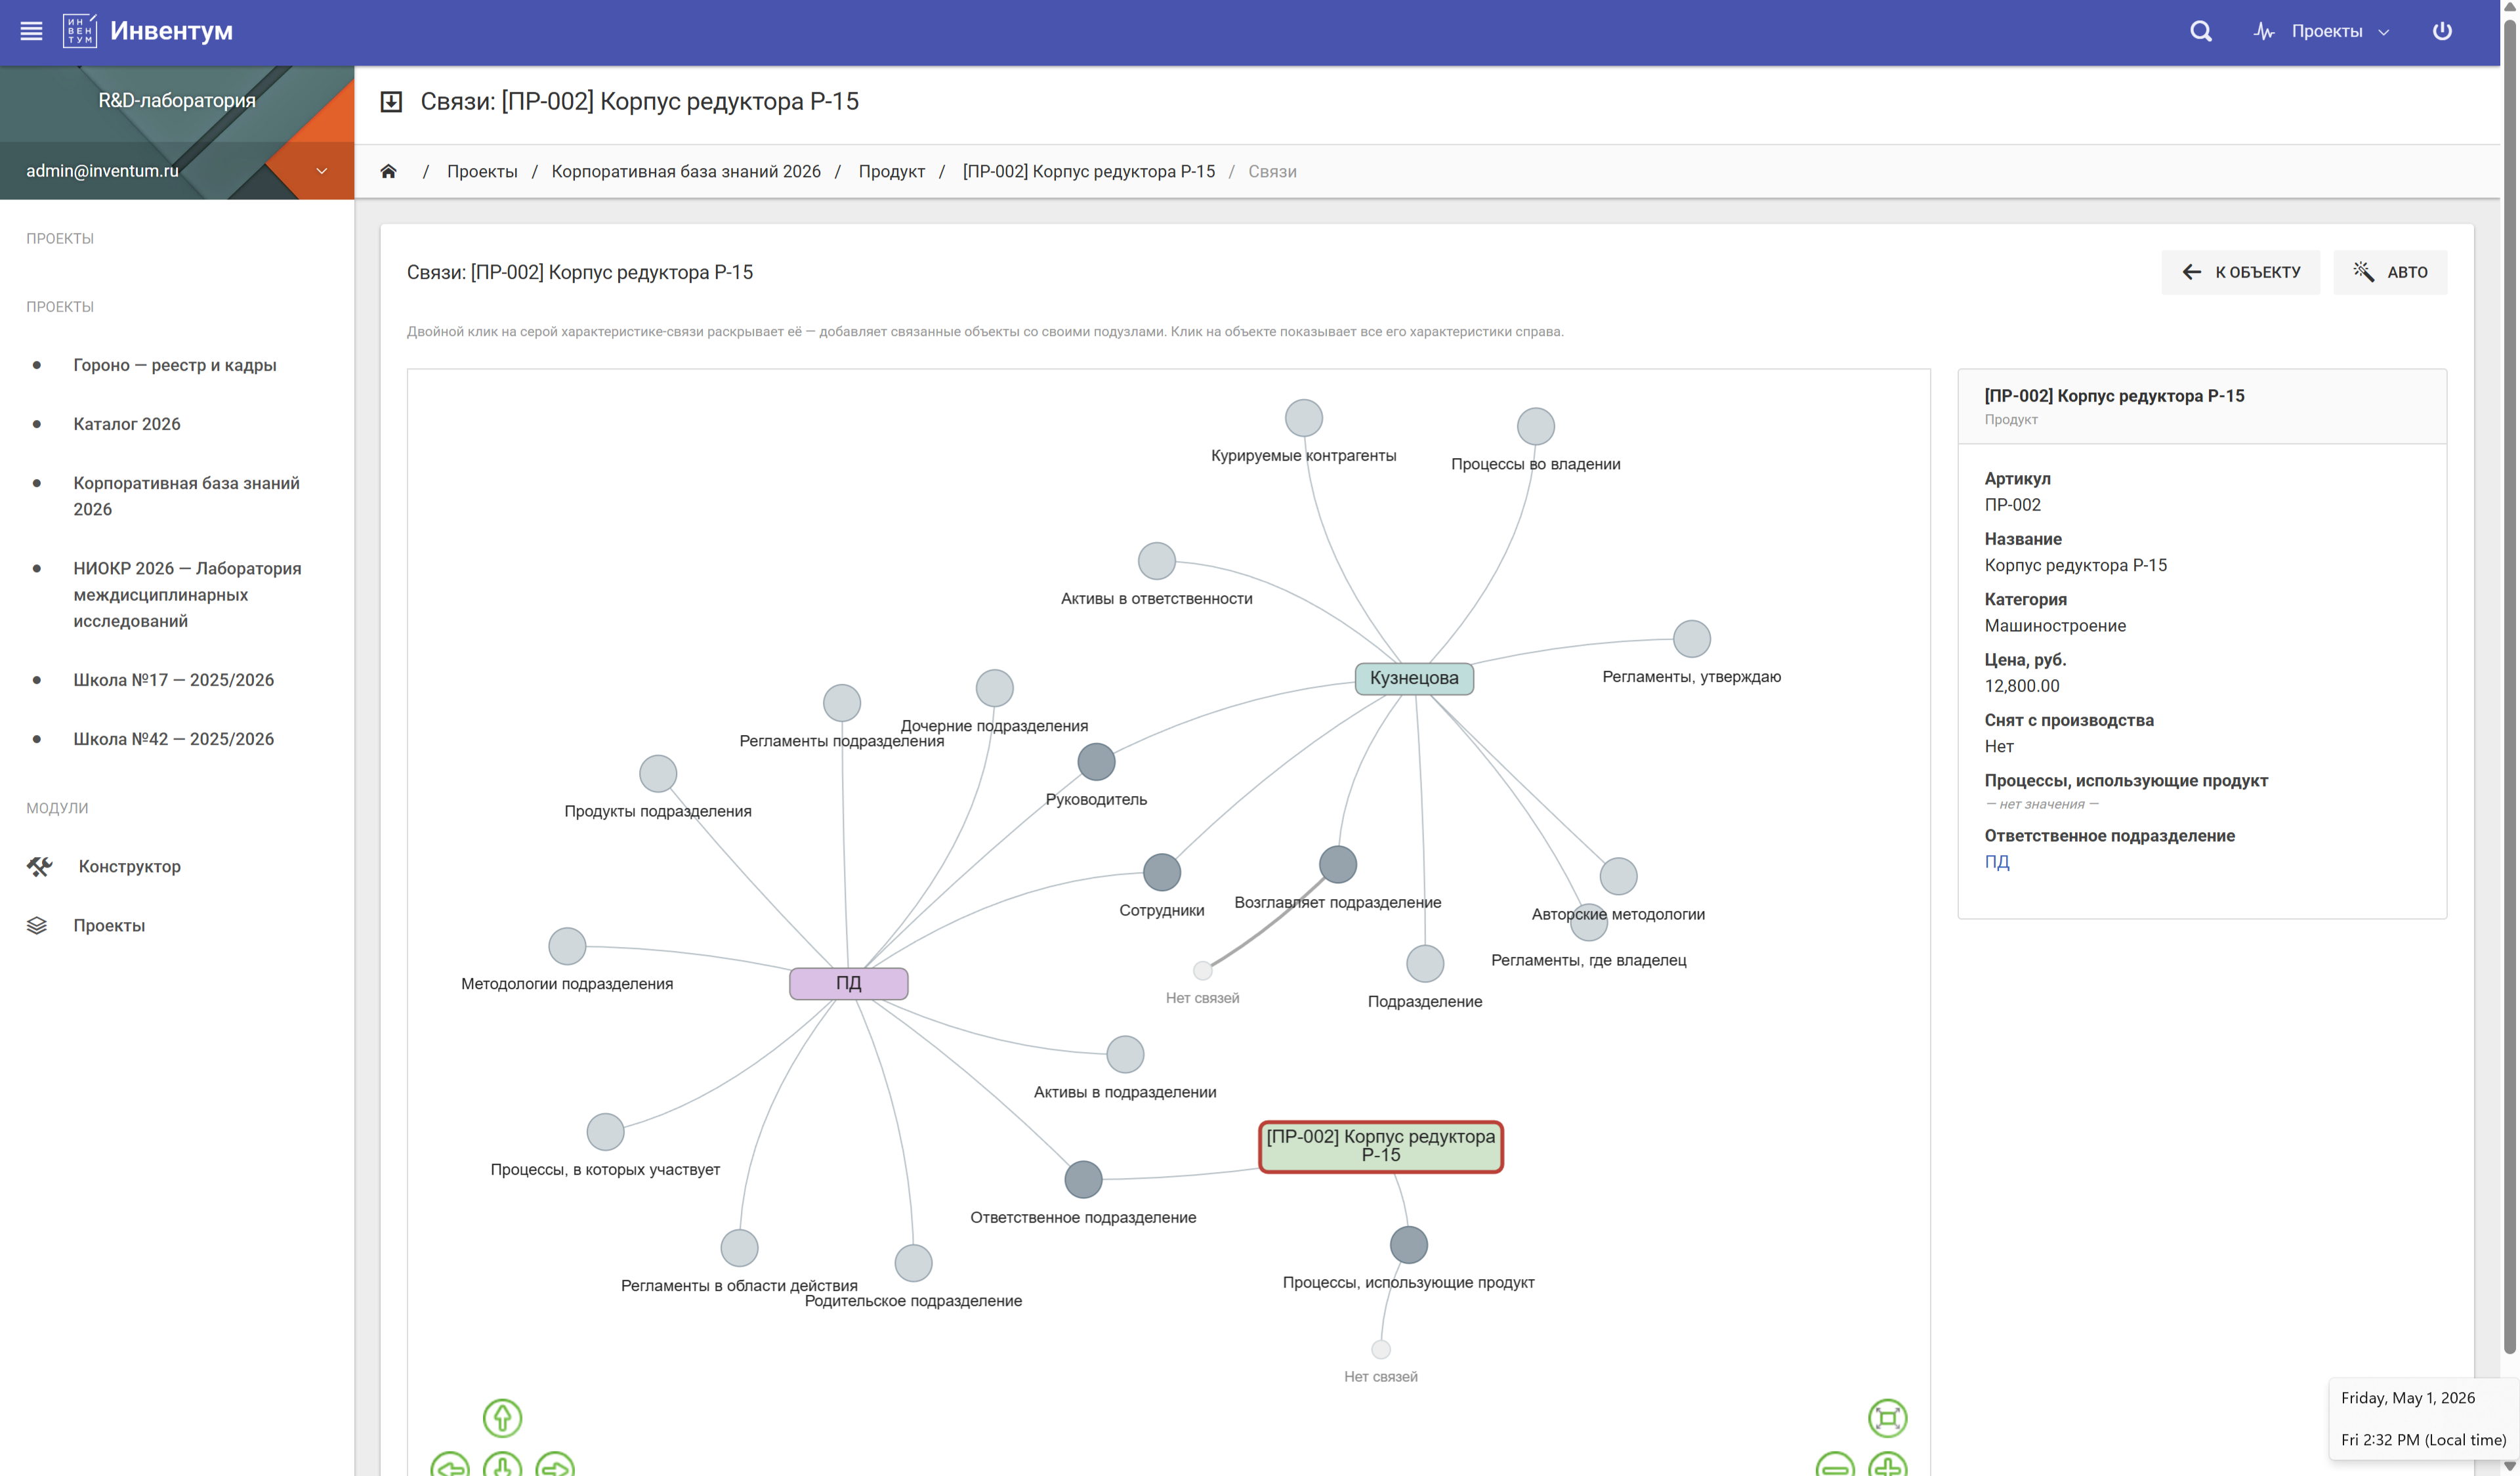Open the [ПР-002] Корпус редуктора Р-15 breadcrumb
This screenshot has width=2520, height=1476.
click(x=1089, y=171)
